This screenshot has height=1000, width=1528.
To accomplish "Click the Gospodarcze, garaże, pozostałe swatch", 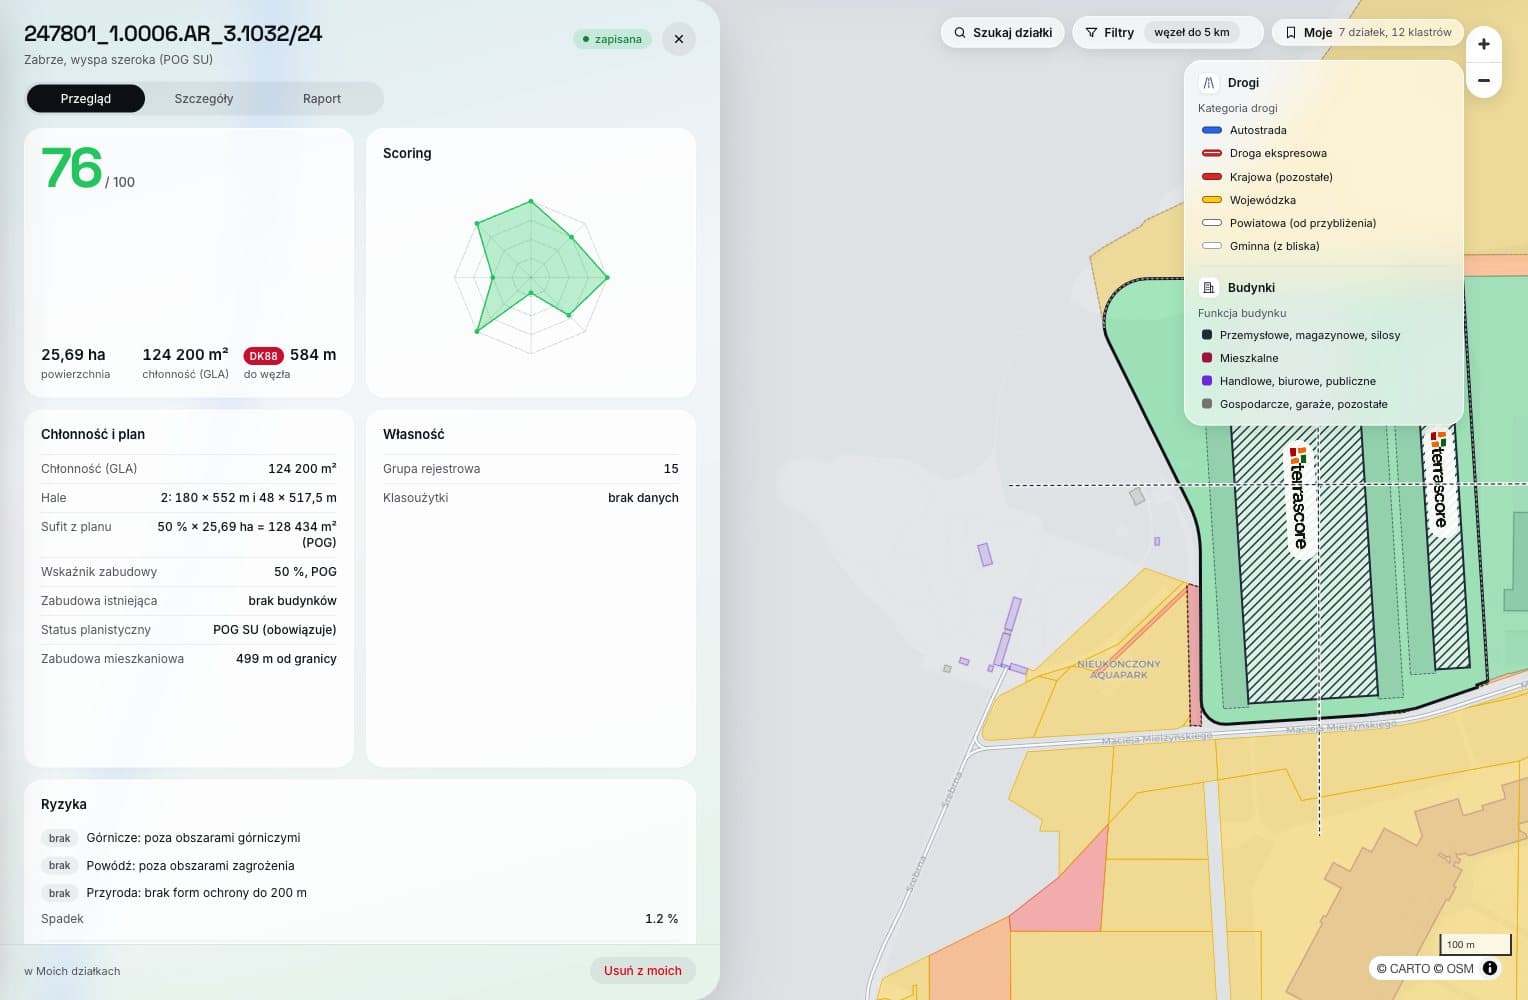I will point(1207,404).
